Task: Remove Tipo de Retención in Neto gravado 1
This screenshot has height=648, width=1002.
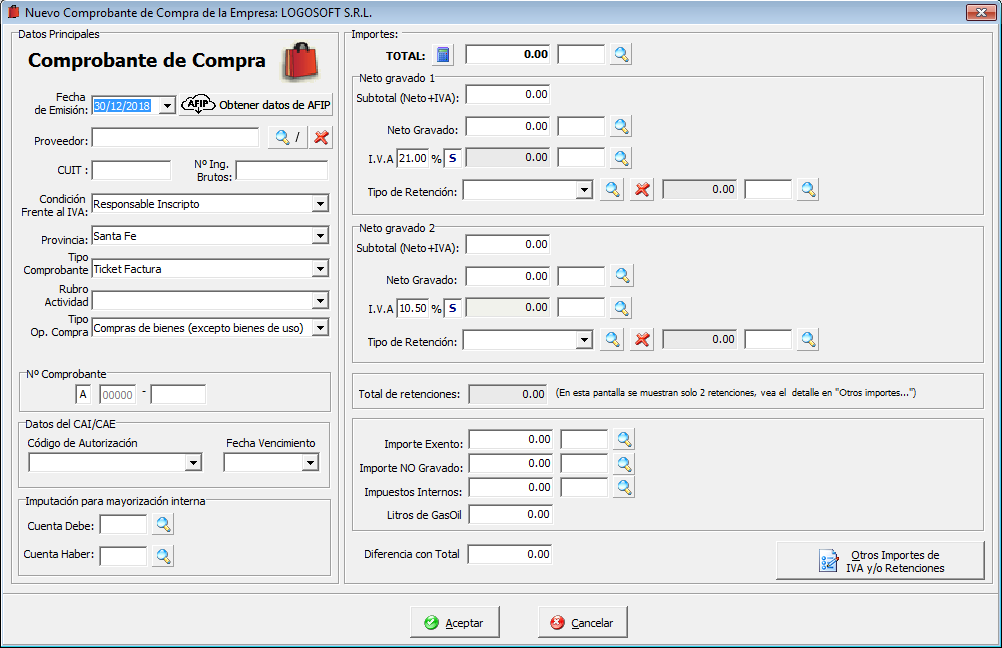Action: click(x=643, y=190)
